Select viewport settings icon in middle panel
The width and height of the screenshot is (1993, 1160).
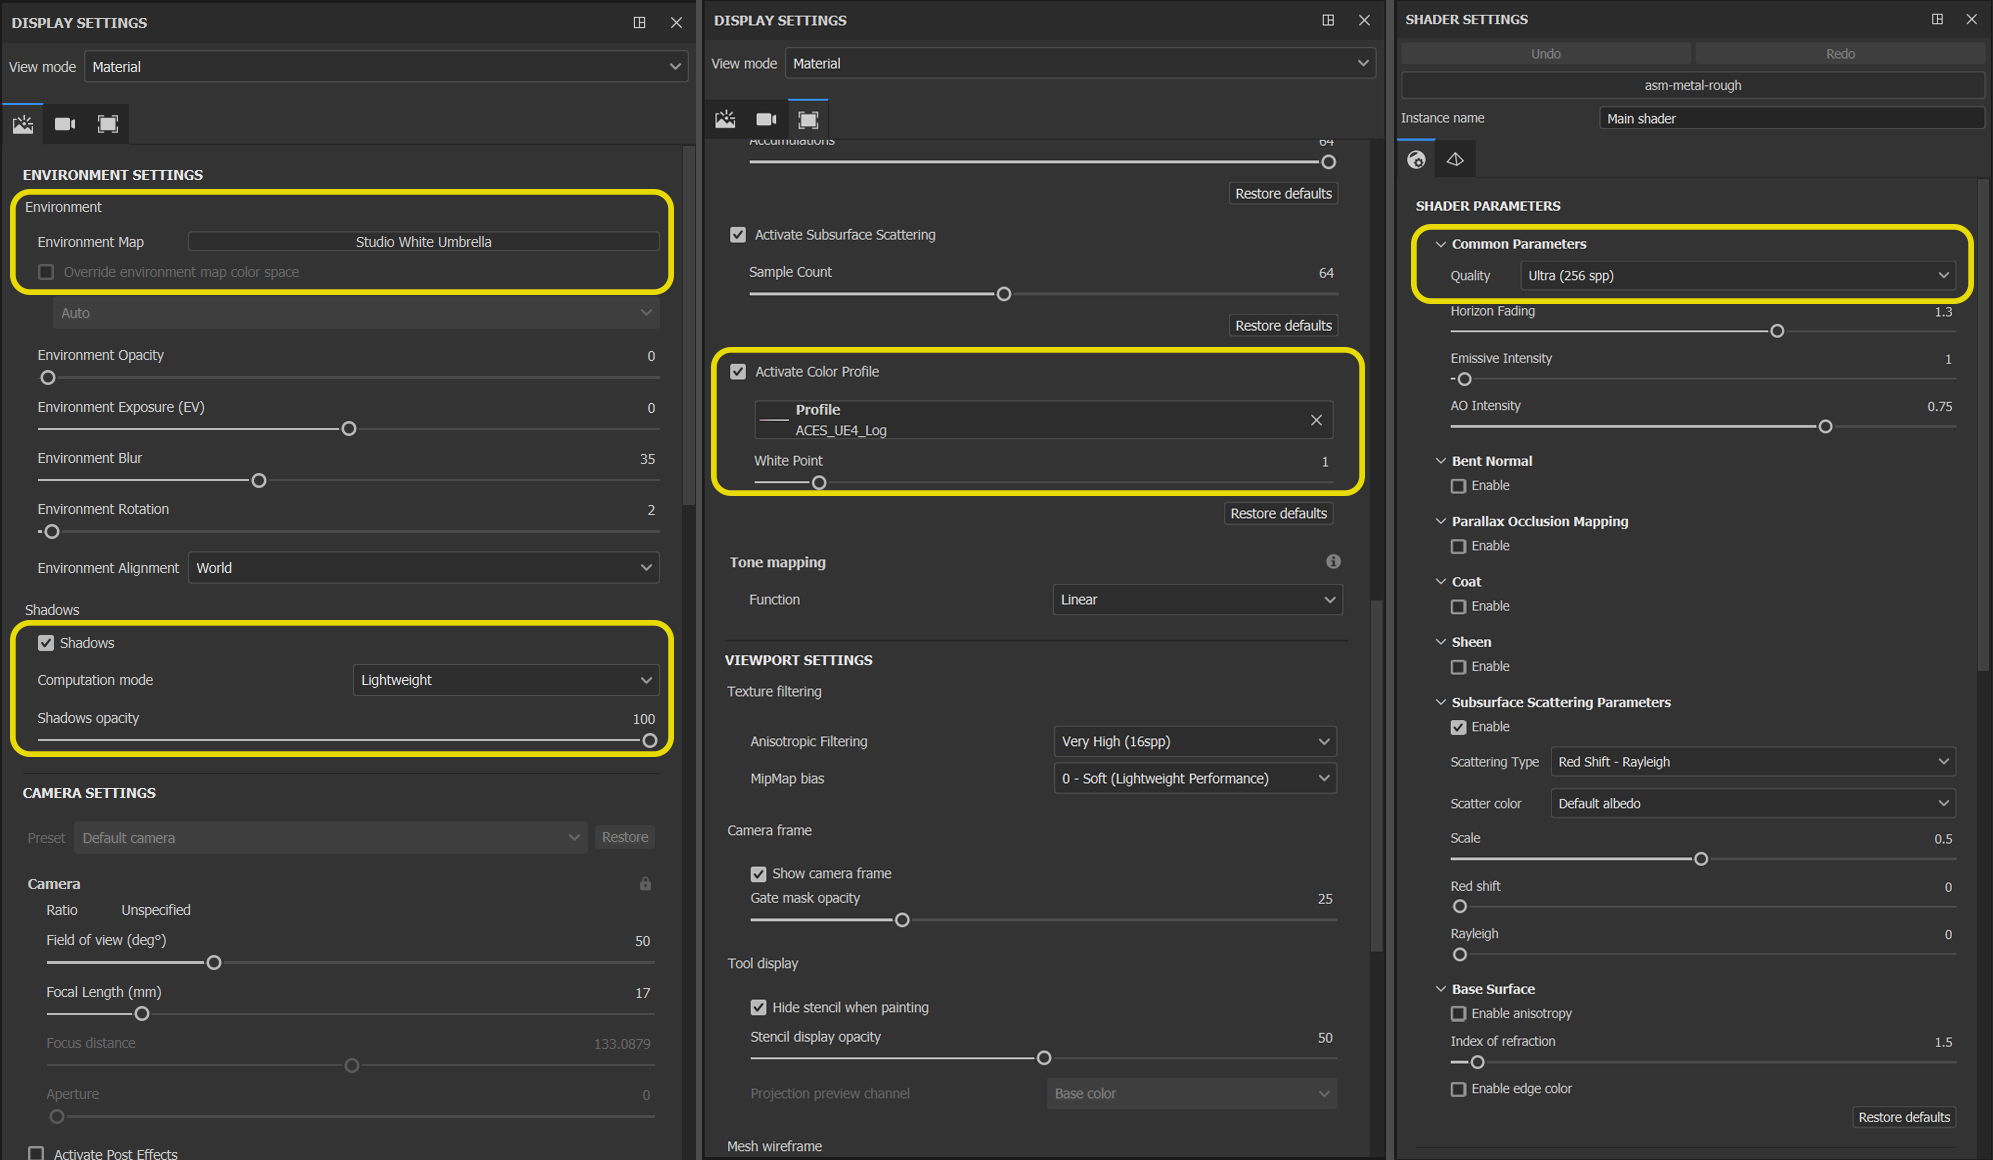click(808, 120)
